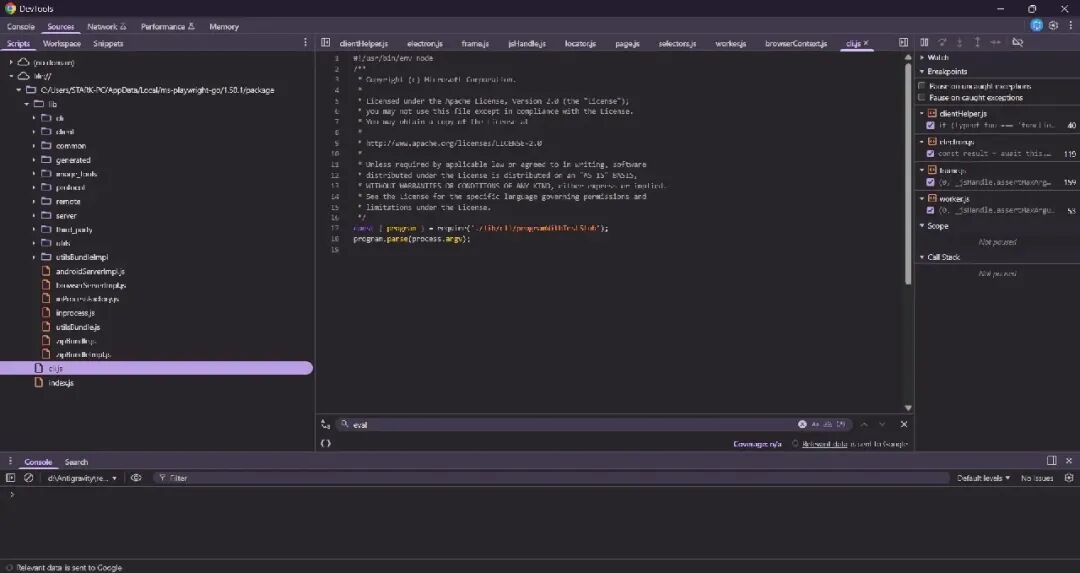Switch to the Console panel tab
Viewport: 1080px width, 573px height.
click(x=21, y=26)
